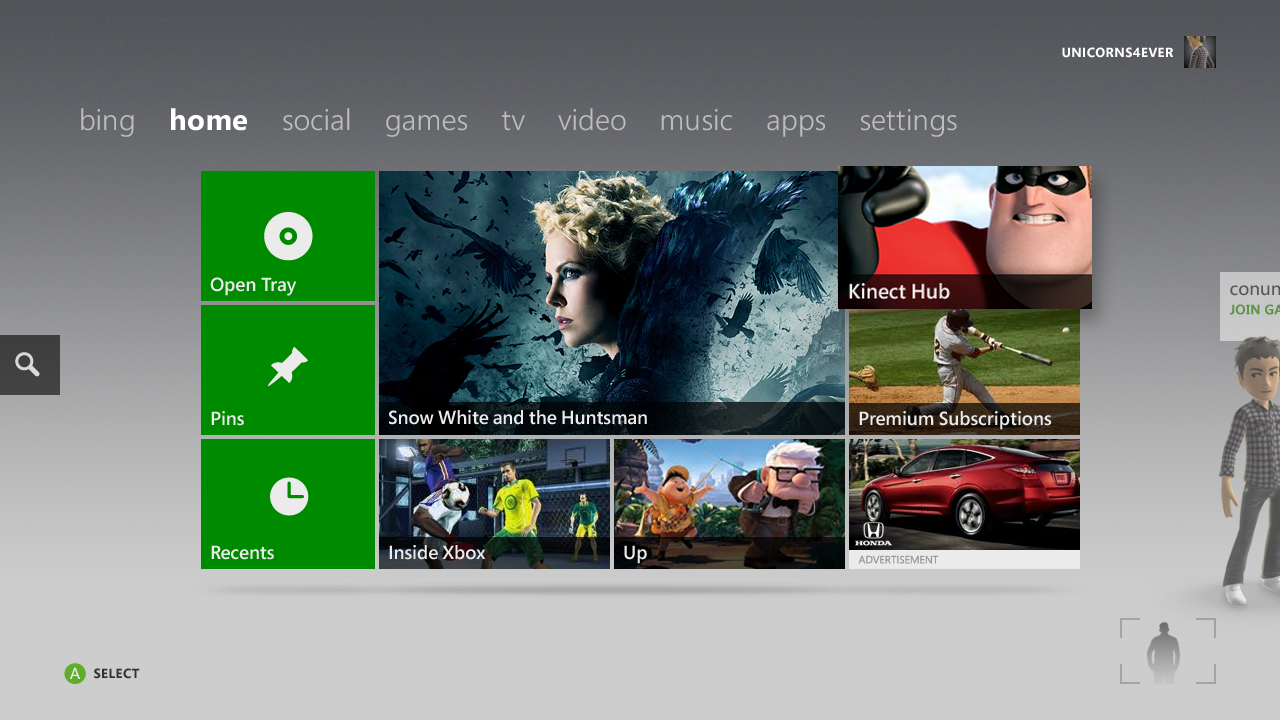The width and height of the screenshot is (1280, 720).
Task: Open the Inside Xbox tile
Action: click(x=494, y=504)
